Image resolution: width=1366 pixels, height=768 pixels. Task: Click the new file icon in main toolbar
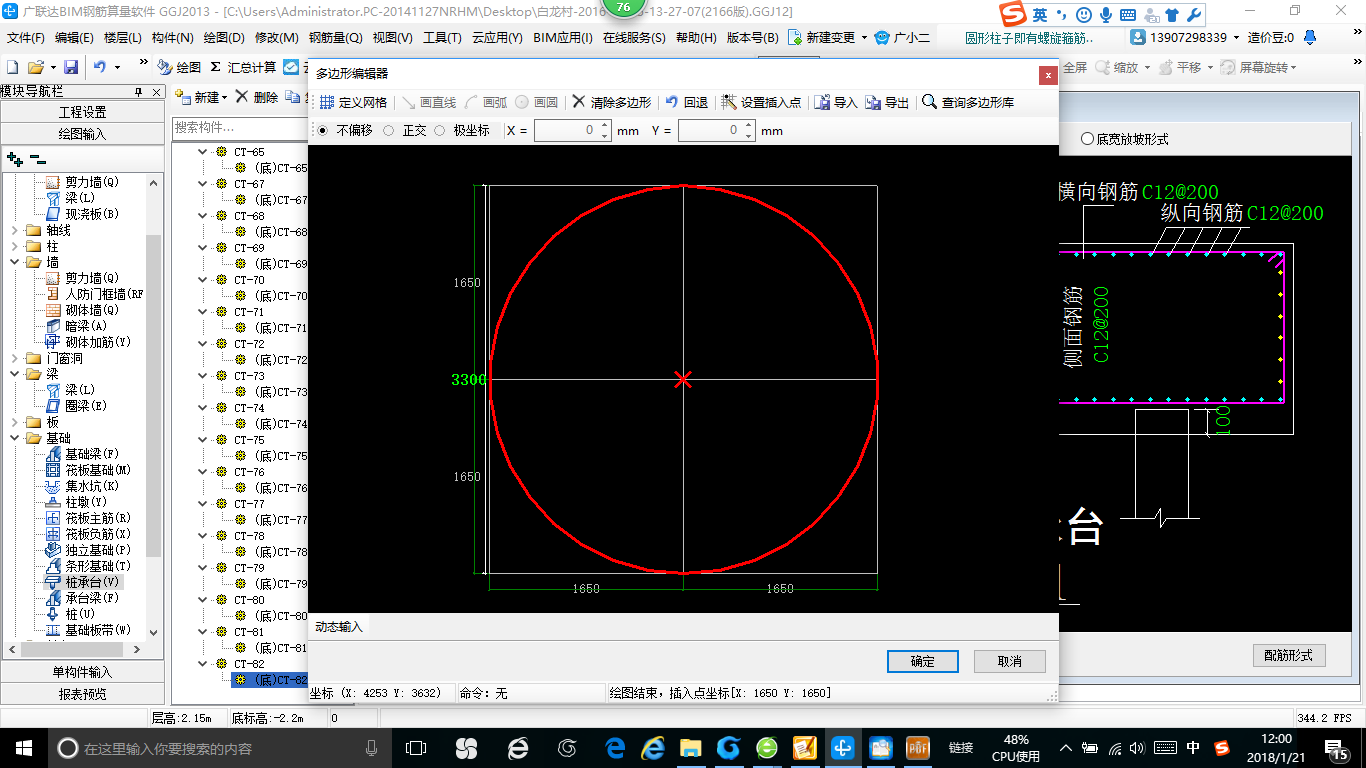12,67
